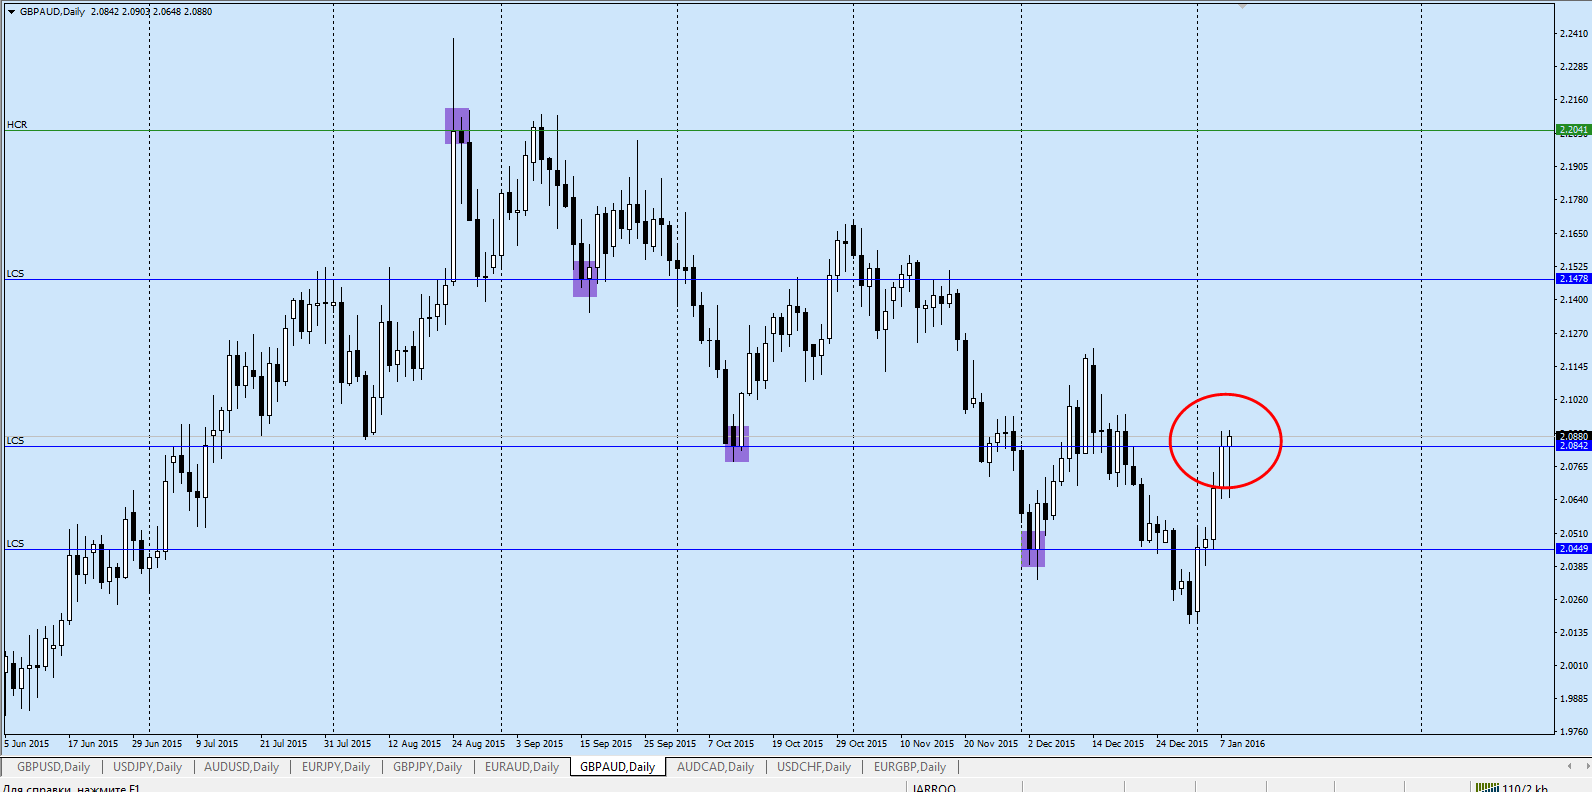Click the 7 Jan 2016 date label
Screen dimensions: 1592x792
tap(1242, 744)
